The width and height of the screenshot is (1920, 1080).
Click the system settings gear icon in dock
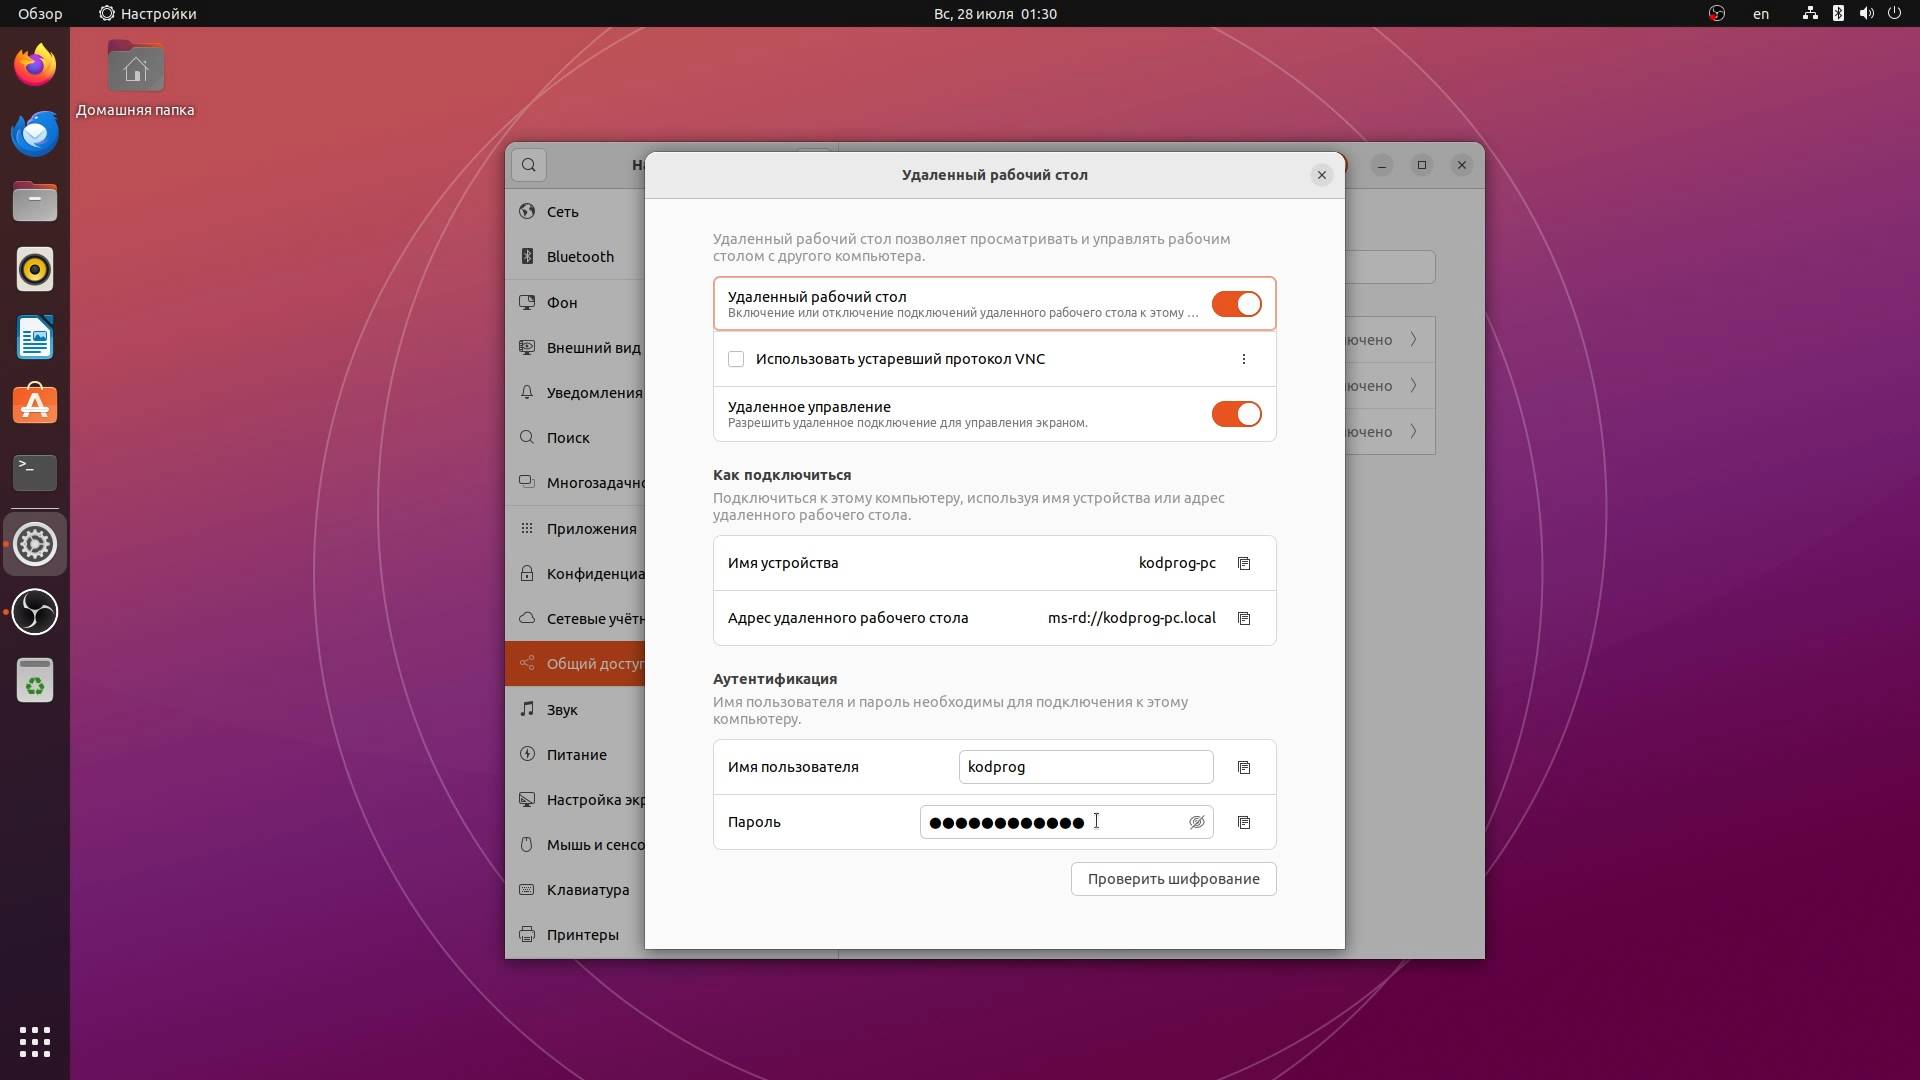click(x=34, y=543)
